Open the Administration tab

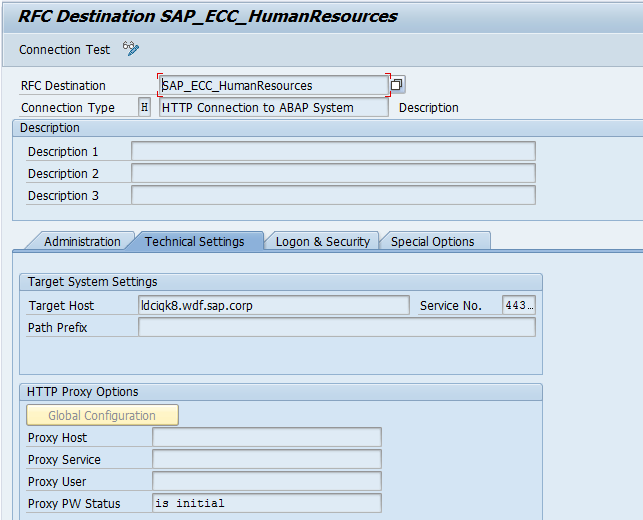tap(82, 241)
